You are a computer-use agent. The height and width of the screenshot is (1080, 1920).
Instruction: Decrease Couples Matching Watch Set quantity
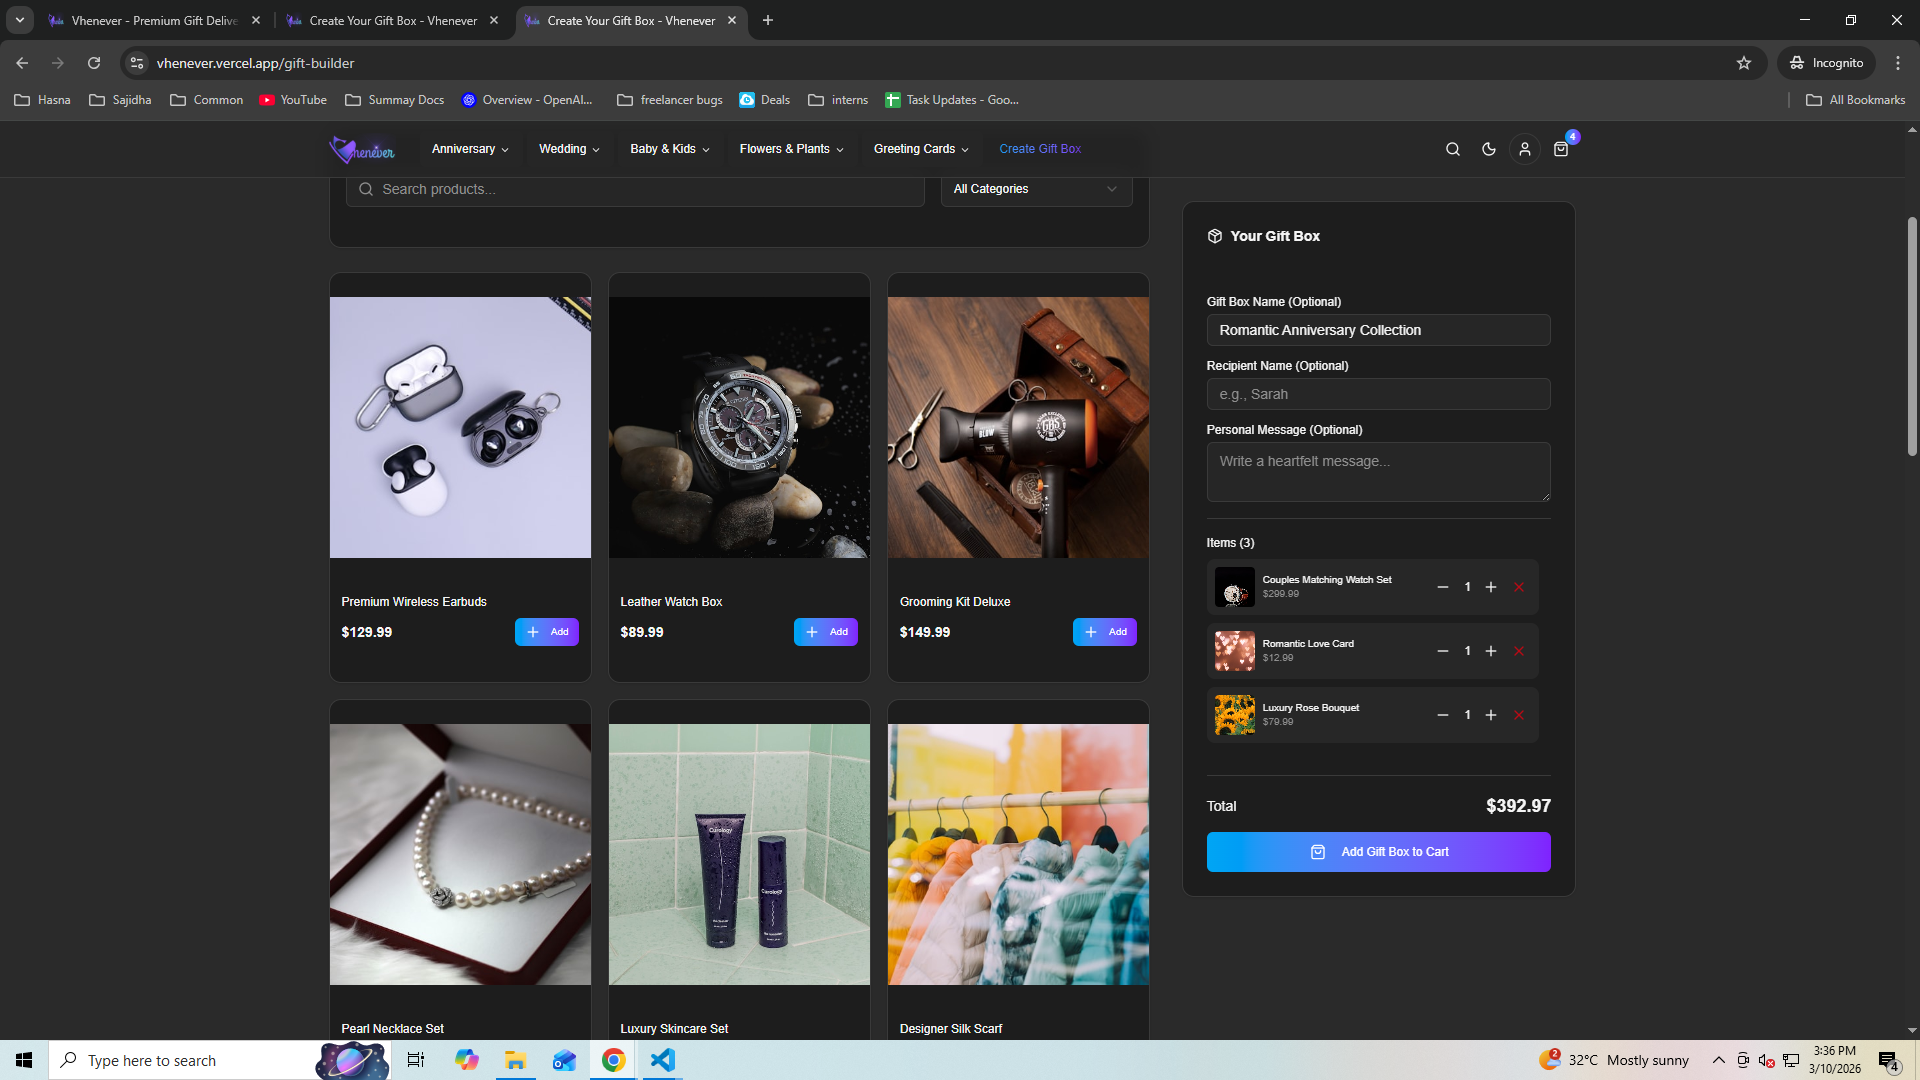(1442, 587)
